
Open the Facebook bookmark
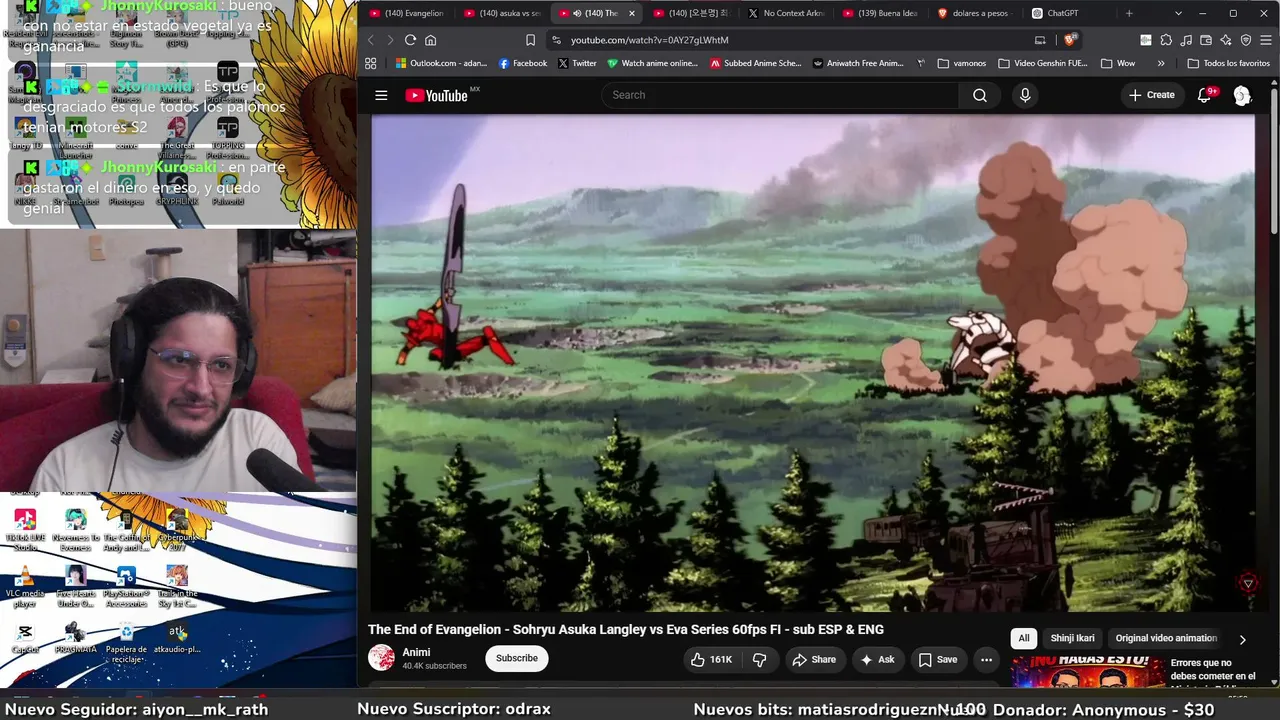click(523, 63)
